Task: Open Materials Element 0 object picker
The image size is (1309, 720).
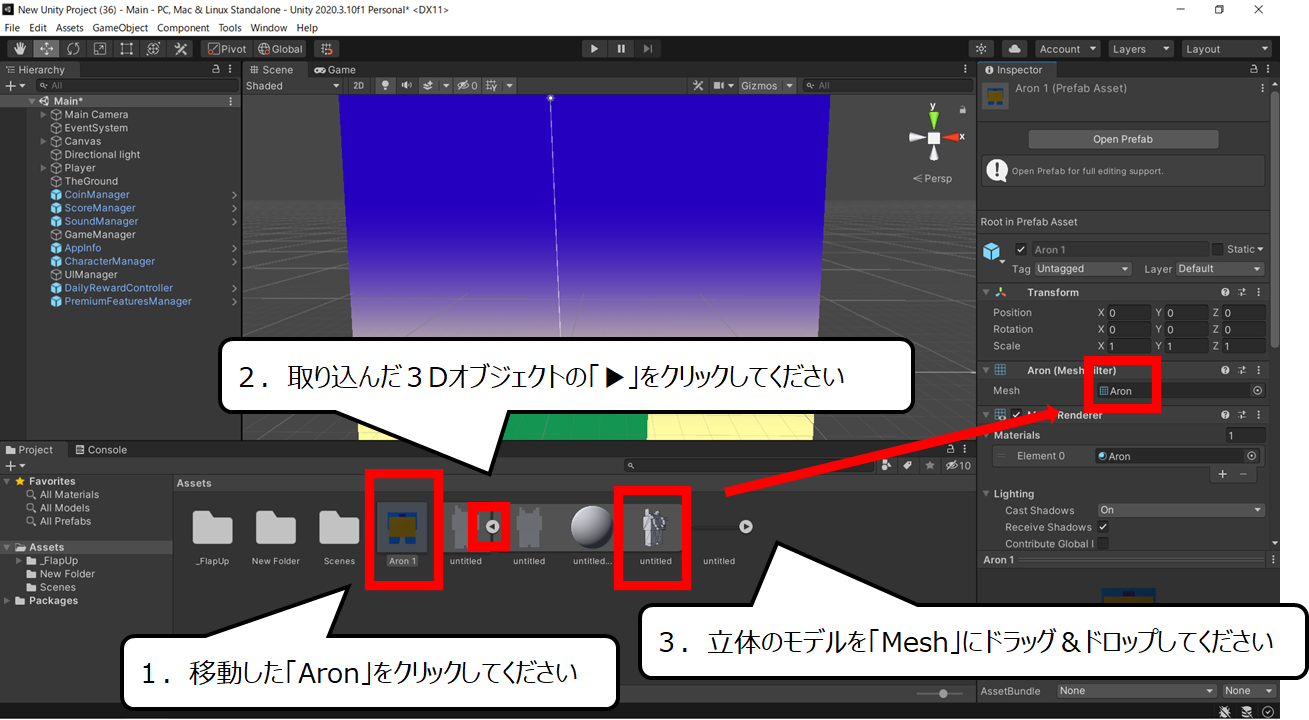Action: [1251, 456]
